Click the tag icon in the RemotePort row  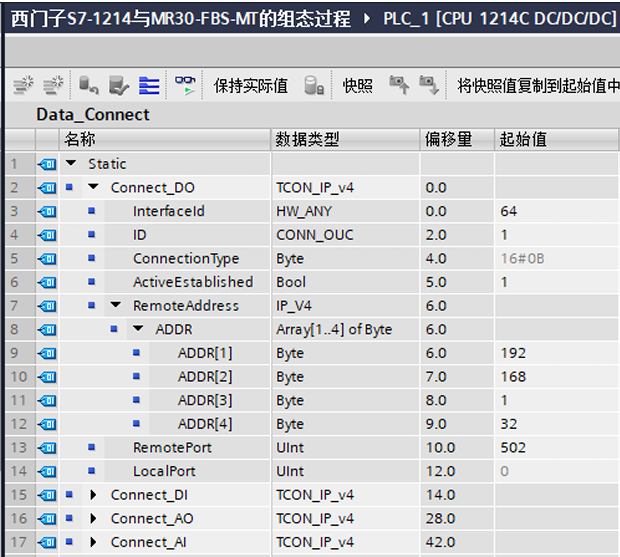coord(47,448)
